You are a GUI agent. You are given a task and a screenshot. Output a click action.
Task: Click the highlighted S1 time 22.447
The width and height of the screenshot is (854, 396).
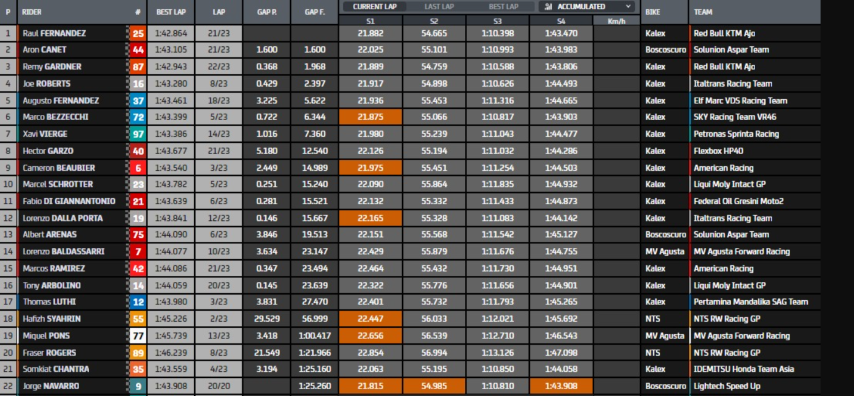coord(370,319)
